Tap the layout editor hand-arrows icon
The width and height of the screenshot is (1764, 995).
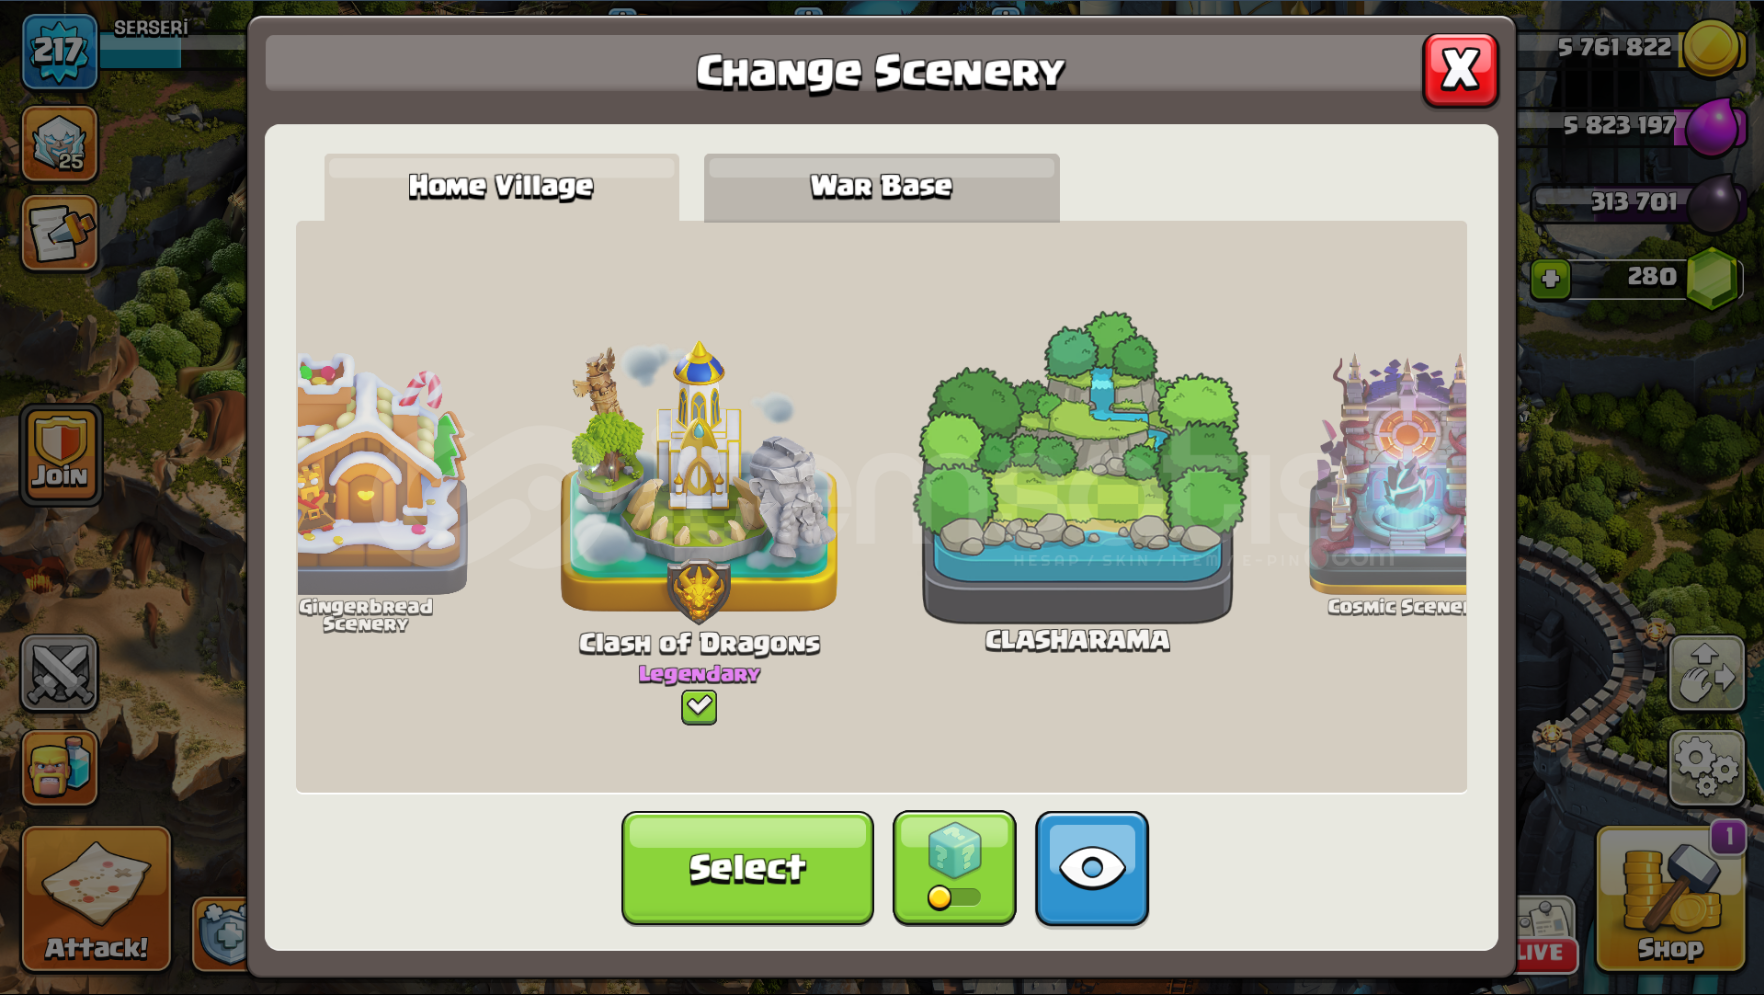pos(1706,673)
